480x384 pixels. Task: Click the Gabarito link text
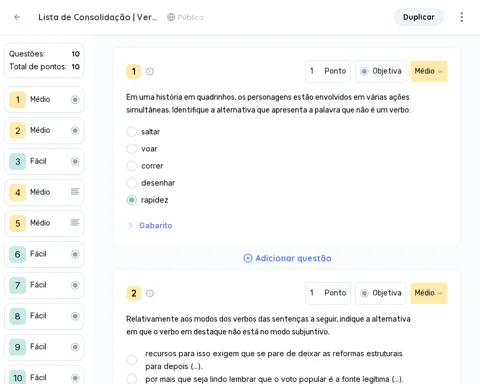tap(156, 226)
